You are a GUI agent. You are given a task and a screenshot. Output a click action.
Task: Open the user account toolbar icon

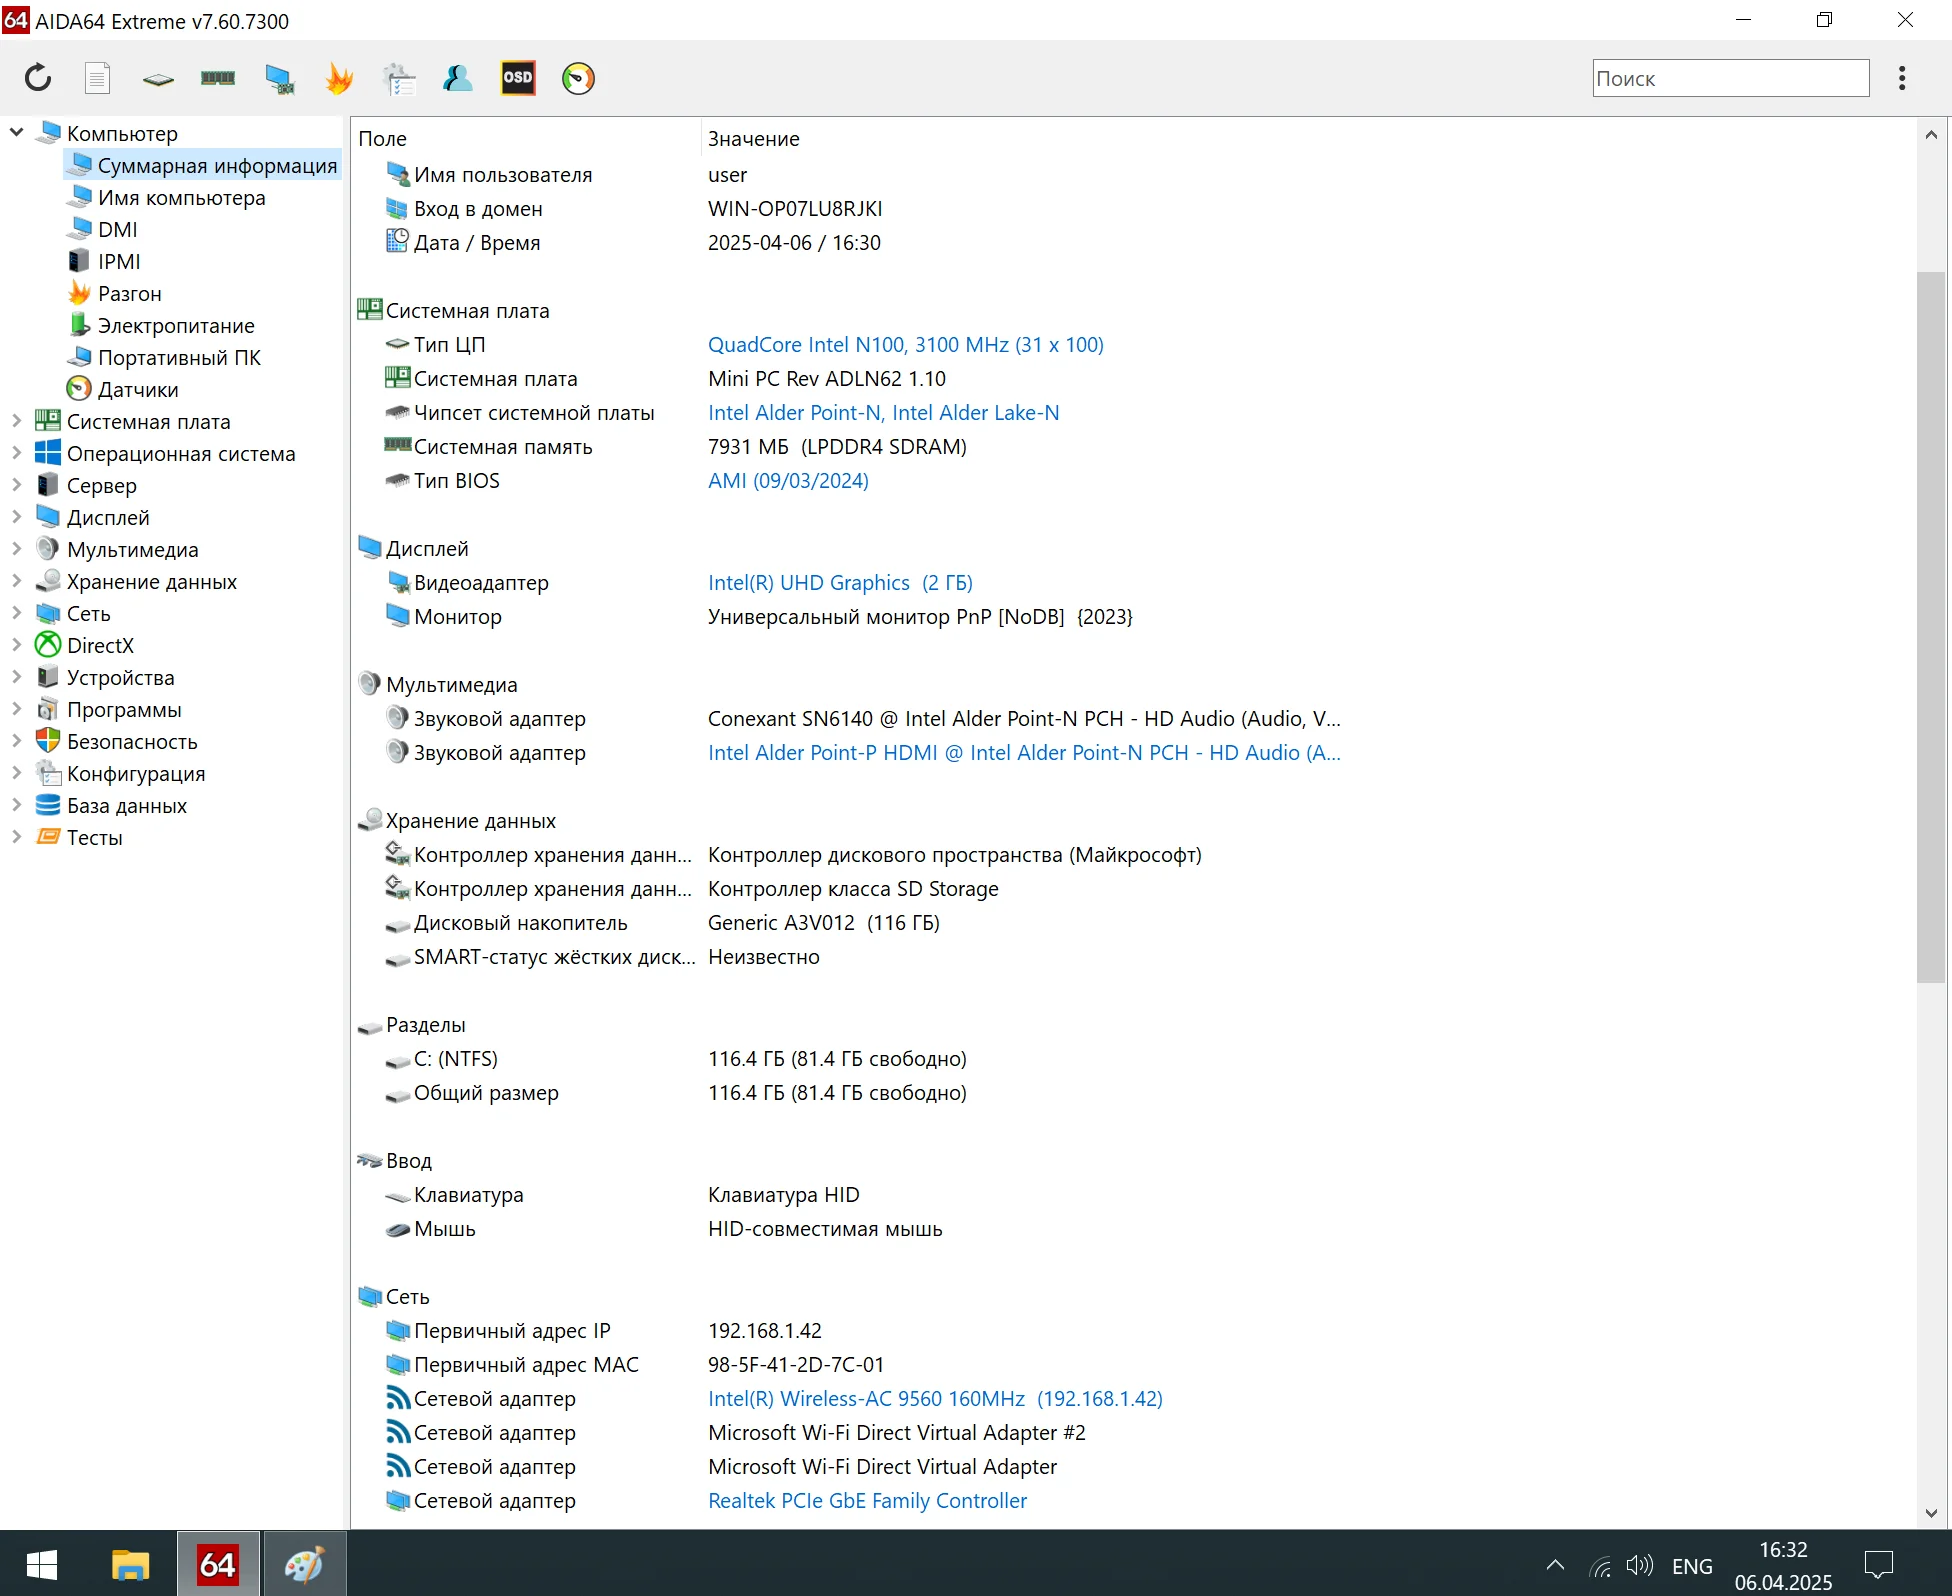click(458, 78)
